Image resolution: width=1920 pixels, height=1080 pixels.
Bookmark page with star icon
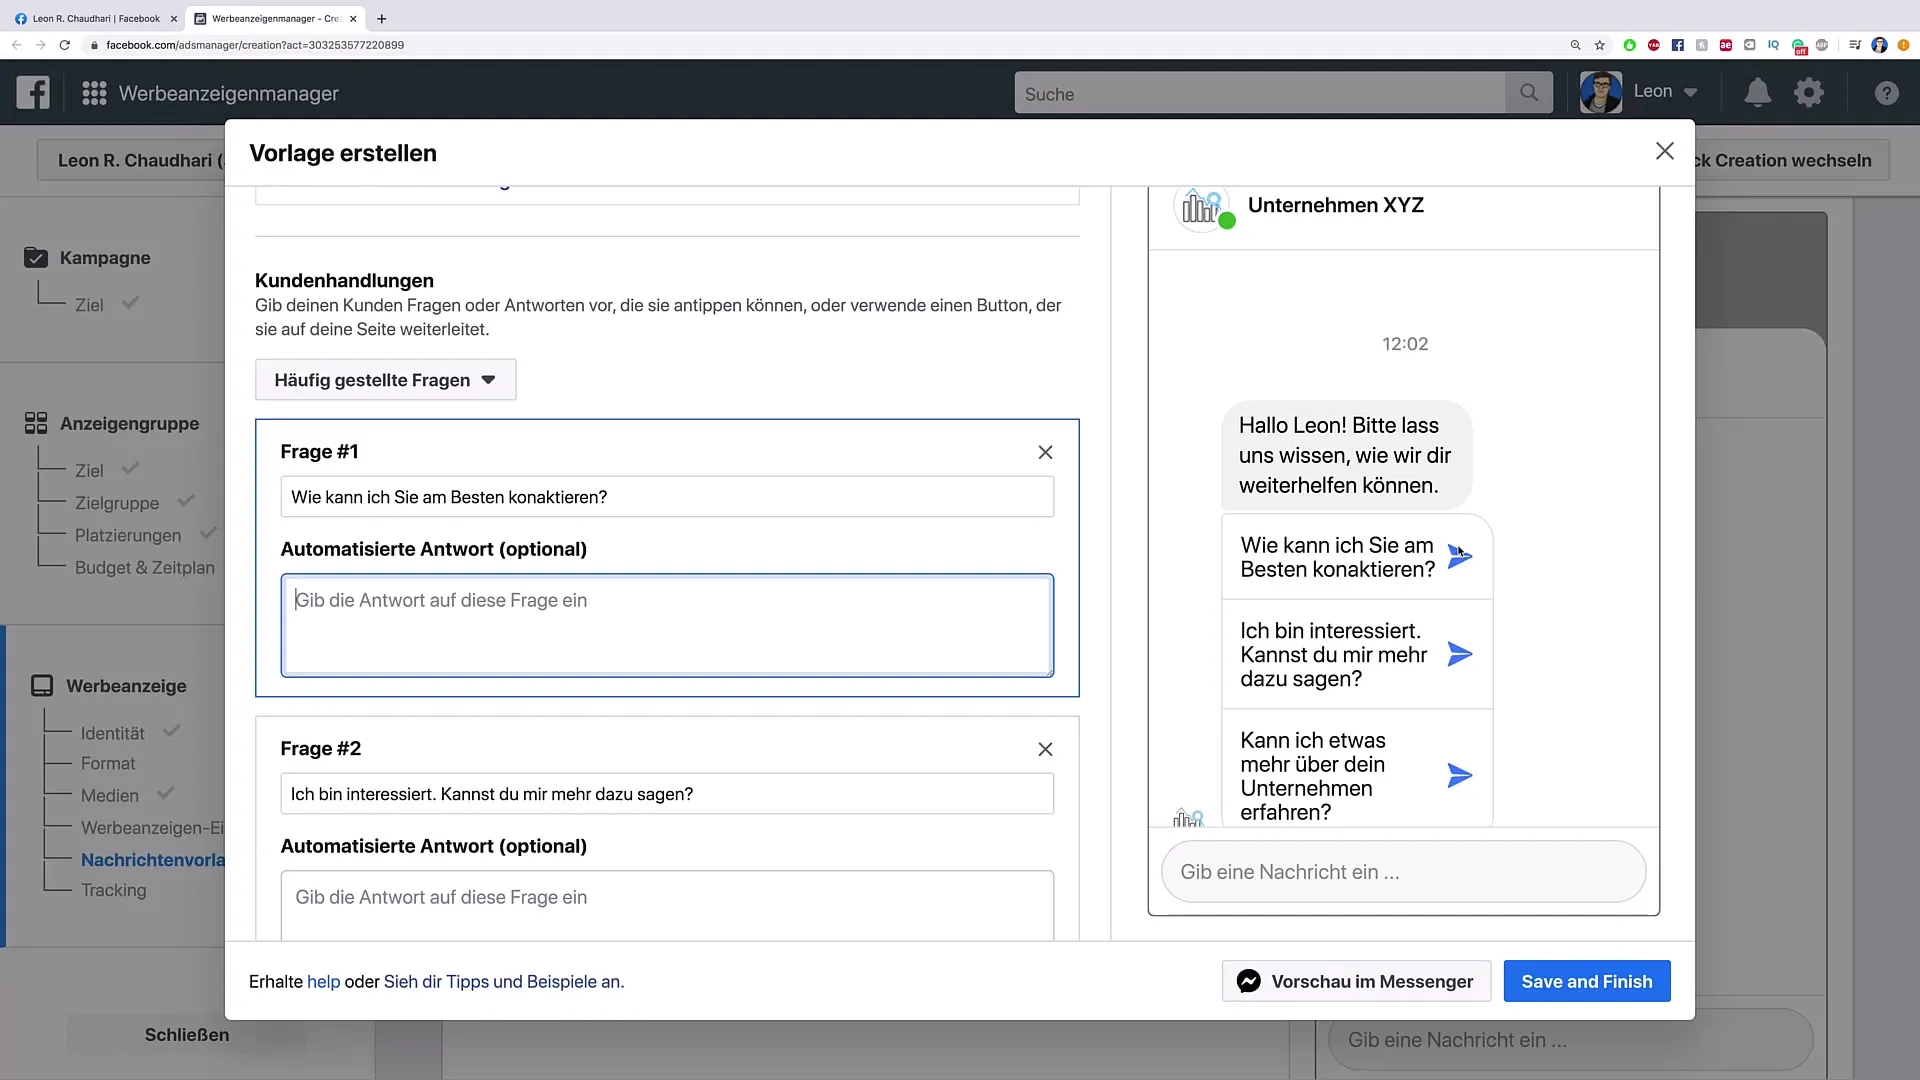[1600, 45]
